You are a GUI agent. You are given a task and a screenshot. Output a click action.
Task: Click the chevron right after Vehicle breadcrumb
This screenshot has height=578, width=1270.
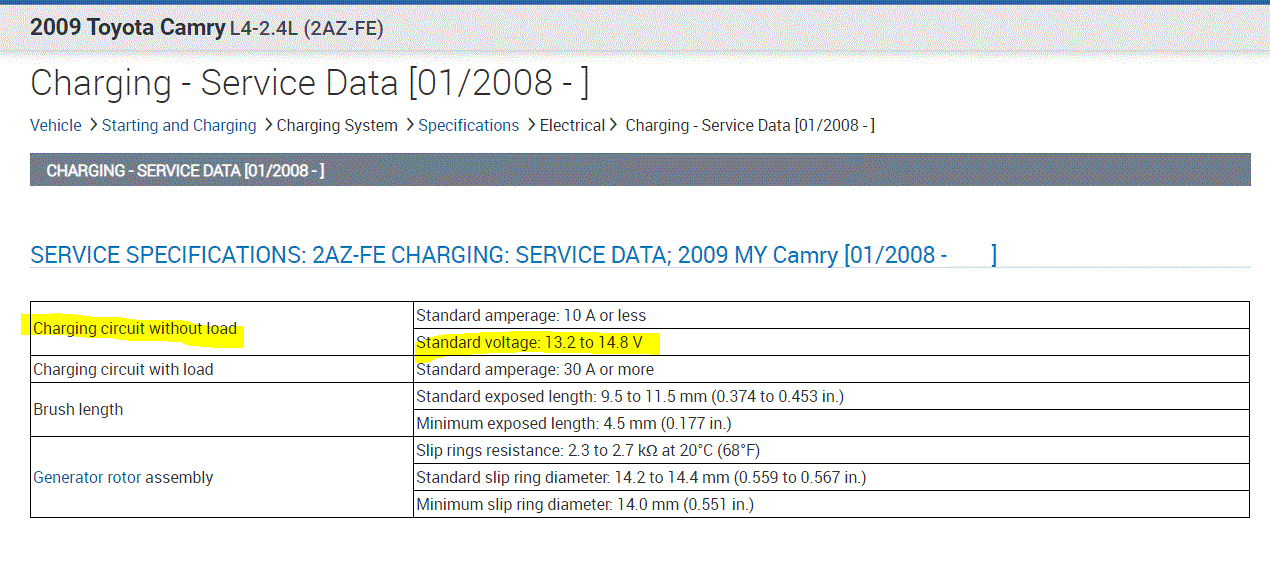coord(92,125)
